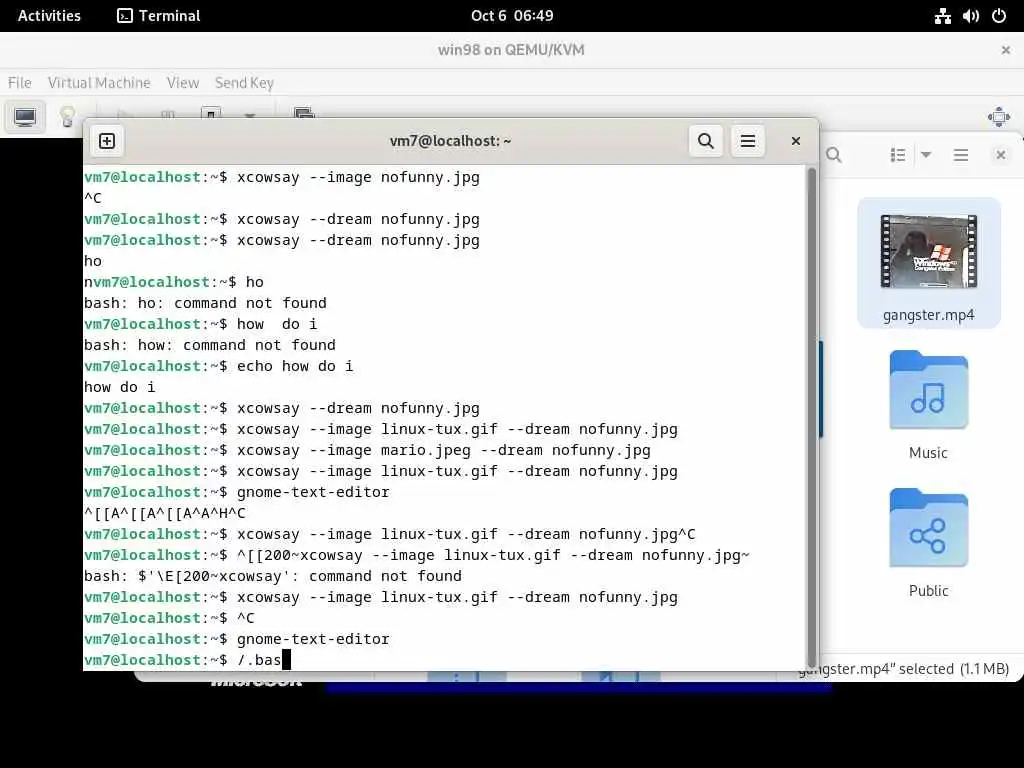The width and height of the screenshot is (1024, 768).
Task: Click the network status icon
Action: click(x=942, y=16)
